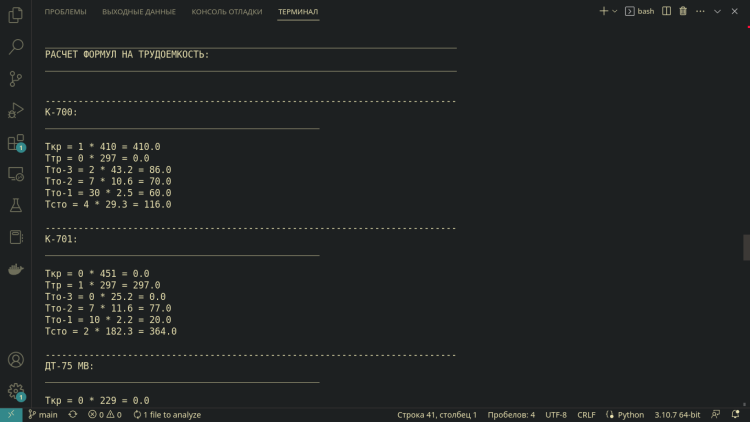Switch to the ПРОБЛЕМЫ tab
The width and height of the screenshot is (750, 422).
click(x=65, y=12)
